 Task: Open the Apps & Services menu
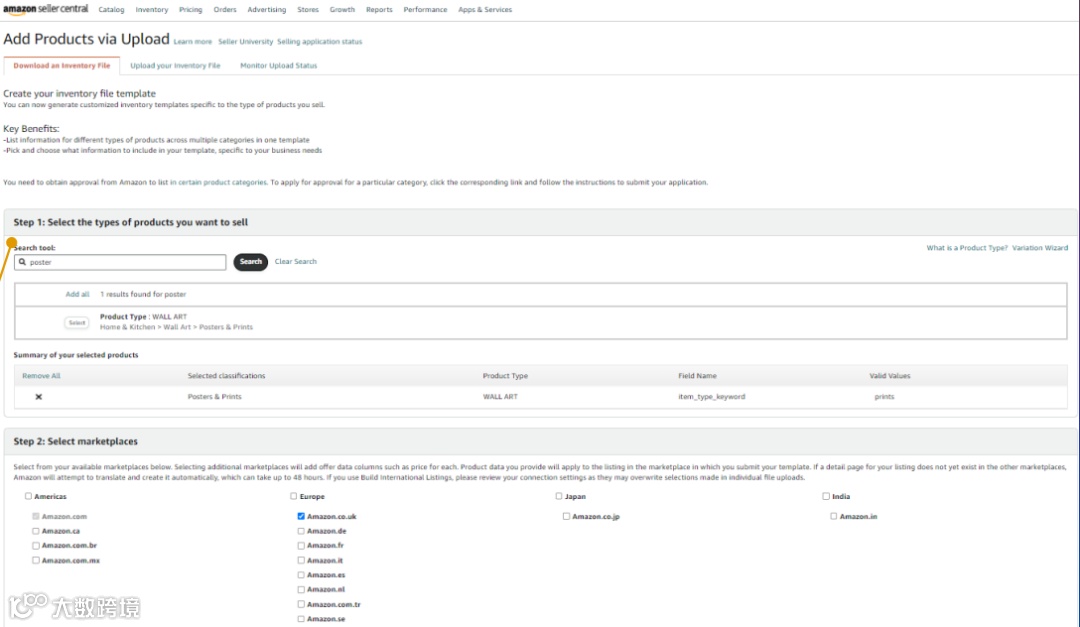click(x=485, y=10)
